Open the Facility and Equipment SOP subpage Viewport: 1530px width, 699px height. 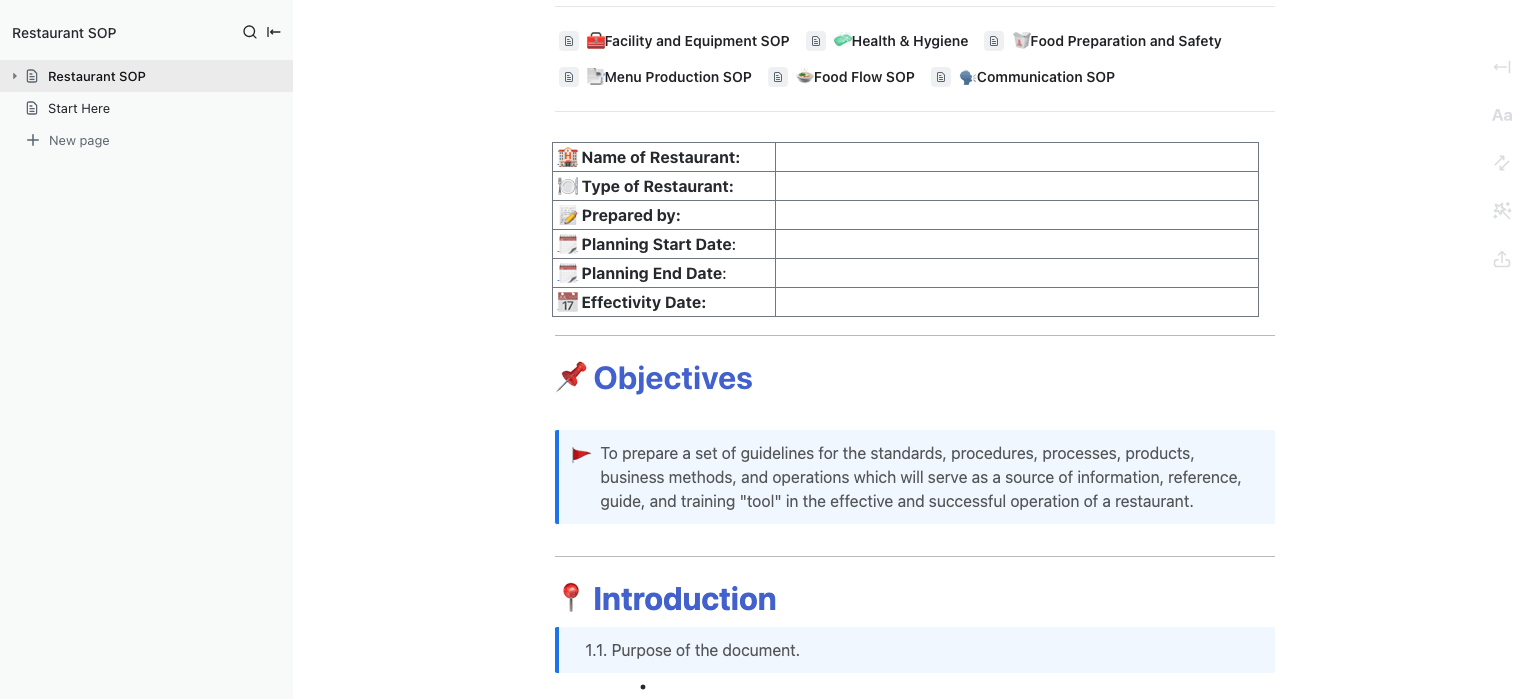click(696, 41)
